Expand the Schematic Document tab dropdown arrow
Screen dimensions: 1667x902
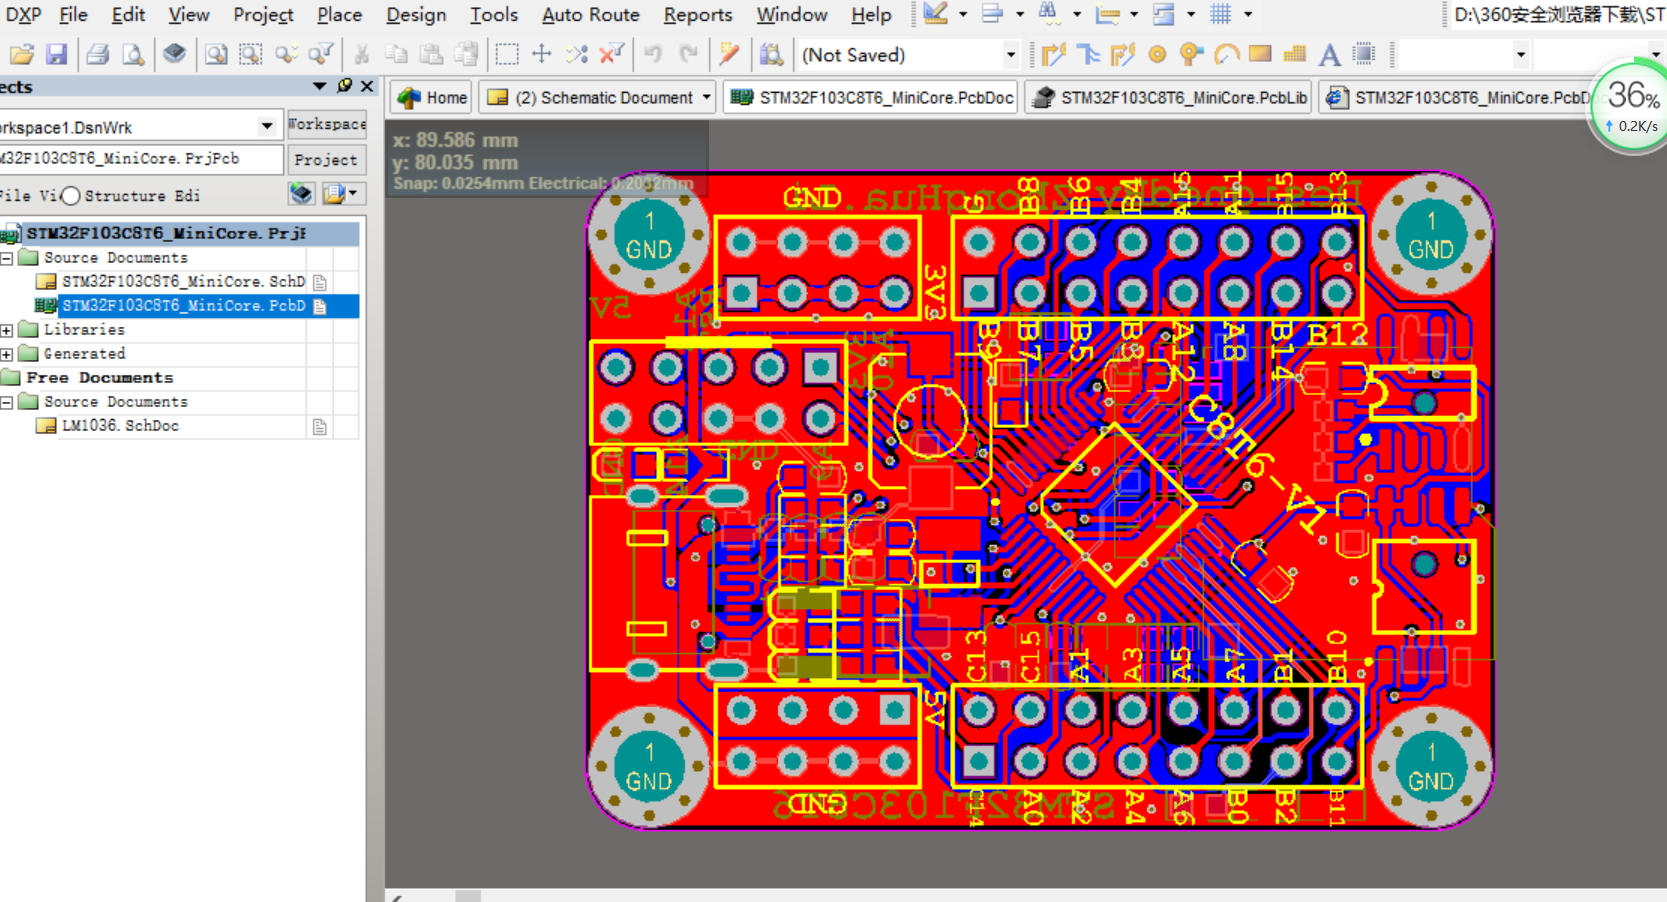pos(707,97)
